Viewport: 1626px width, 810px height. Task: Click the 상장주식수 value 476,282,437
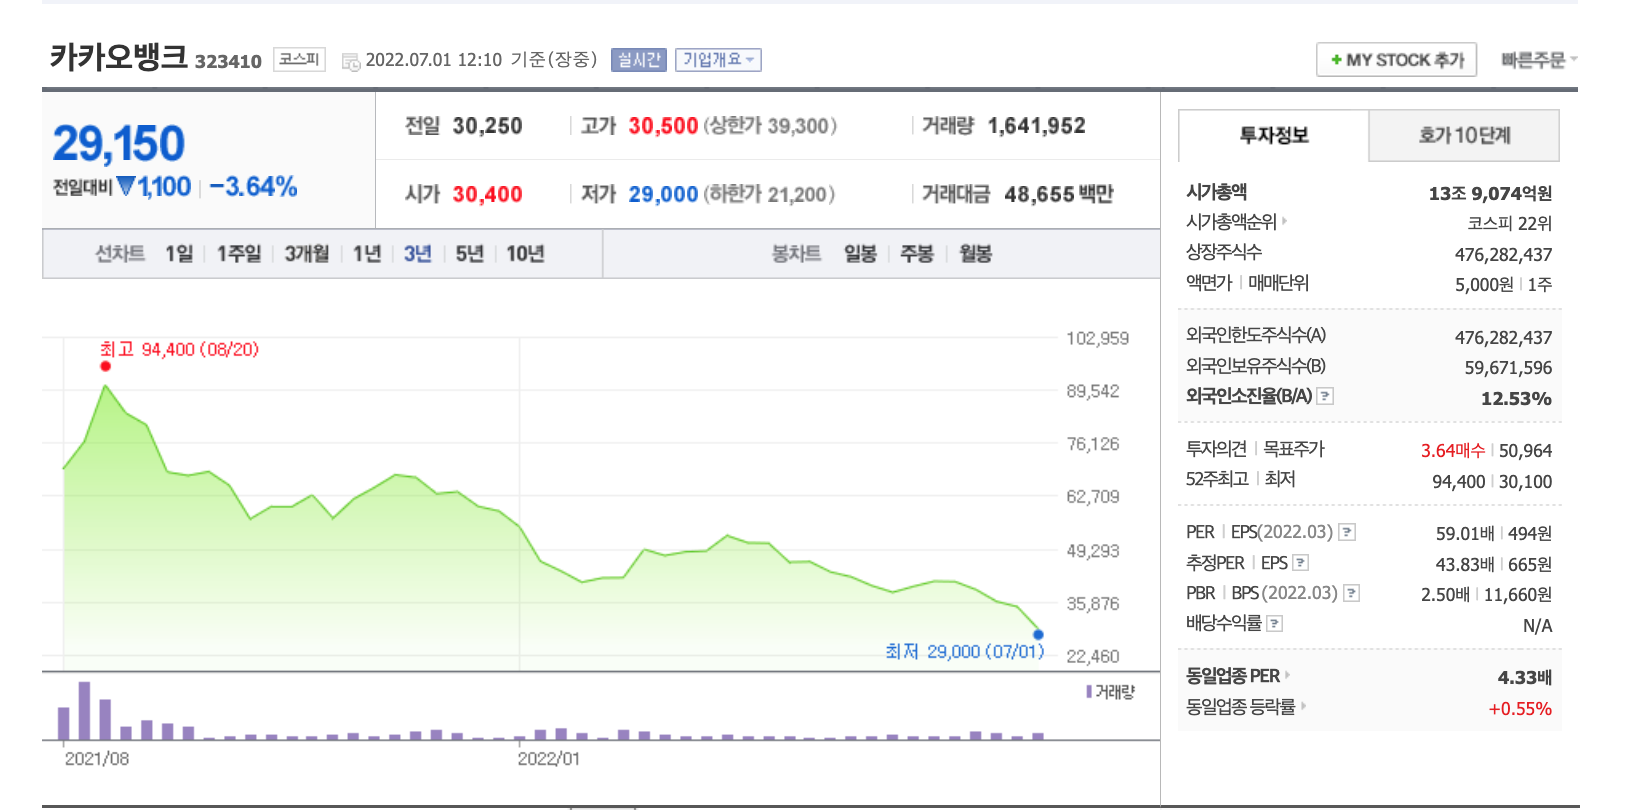(1503, 254)
